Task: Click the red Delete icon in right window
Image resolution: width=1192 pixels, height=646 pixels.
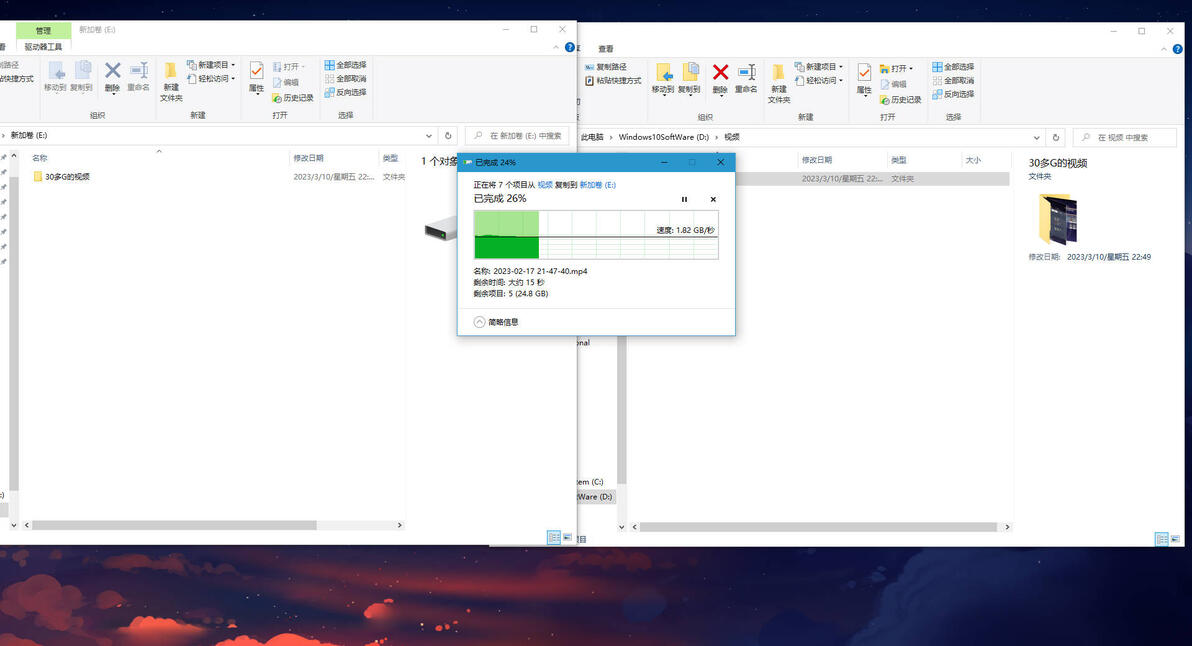Action: [x=720, y=78]
